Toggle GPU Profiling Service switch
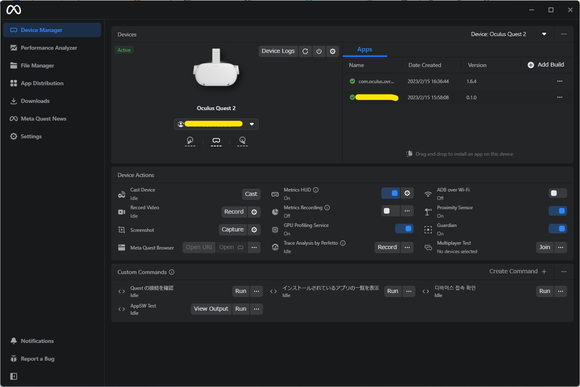Screen dimensions: 580x387 point(404,229)
